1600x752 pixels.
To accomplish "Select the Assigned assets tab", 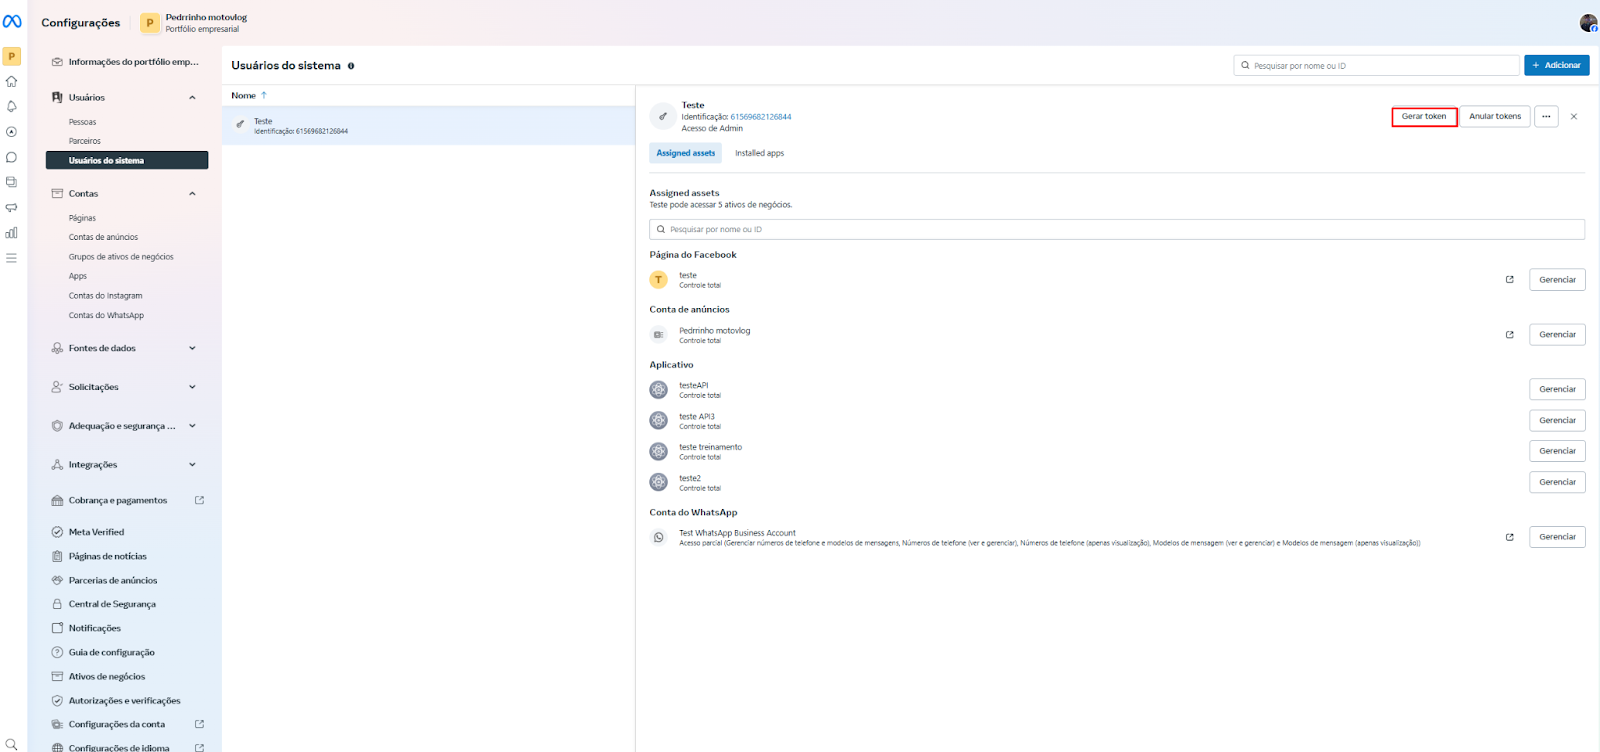I will (x=686, y=154).
